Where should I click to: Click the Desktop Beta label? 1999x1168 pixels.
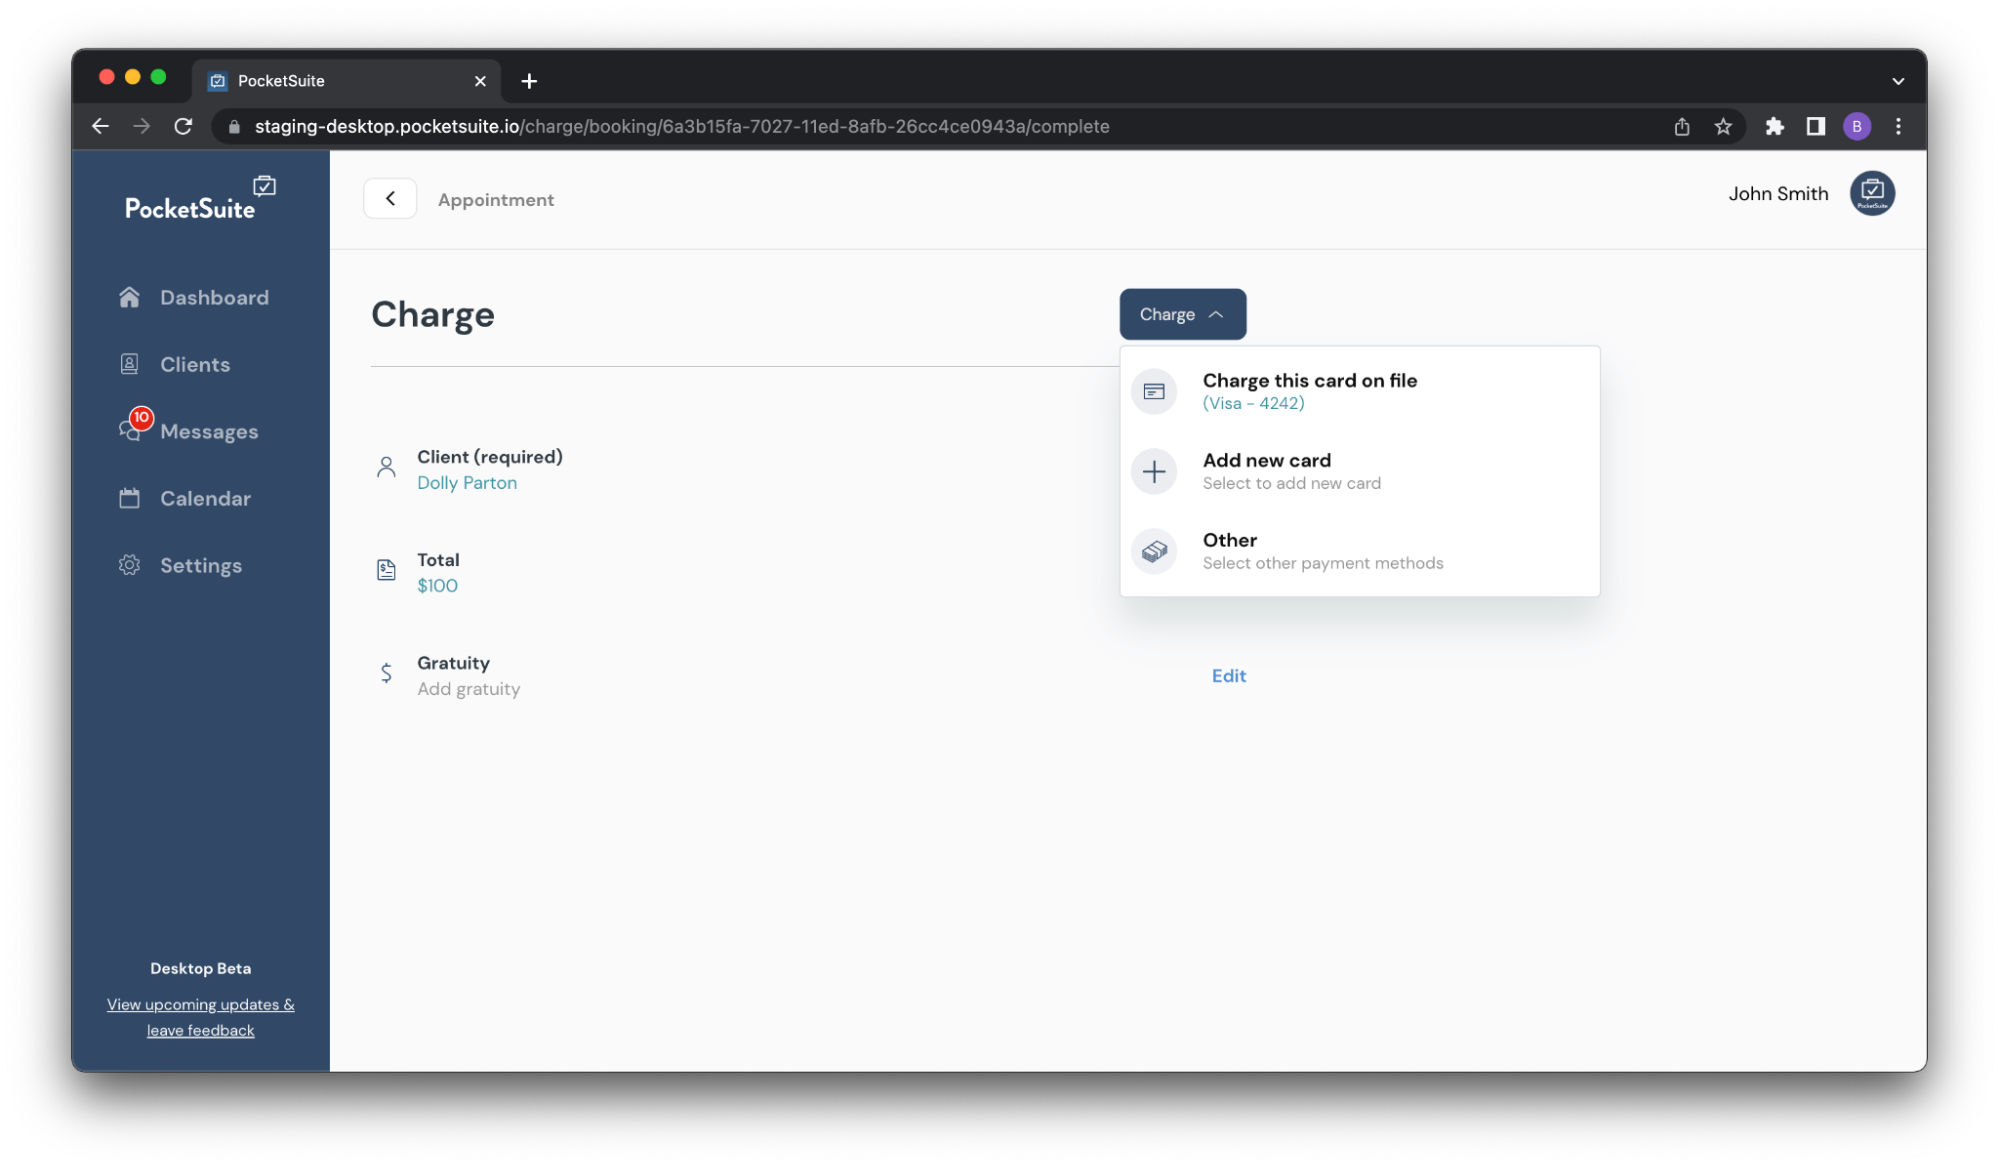[x=200, y=968]
